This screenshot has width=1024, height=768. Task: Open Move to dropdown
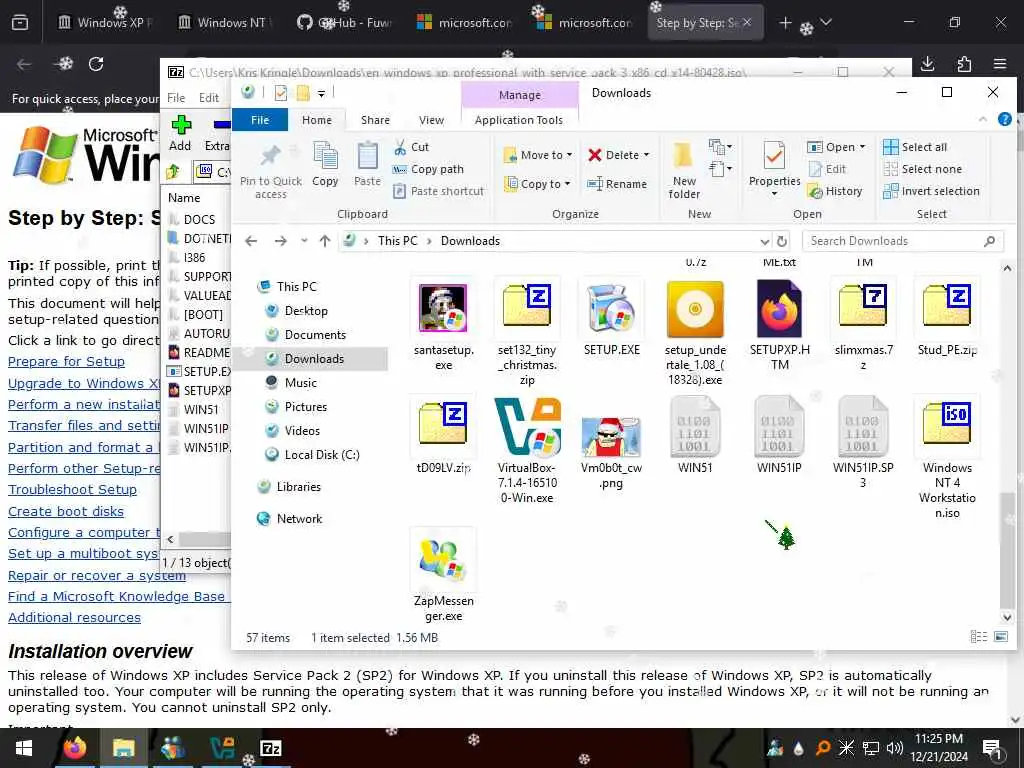537,155
